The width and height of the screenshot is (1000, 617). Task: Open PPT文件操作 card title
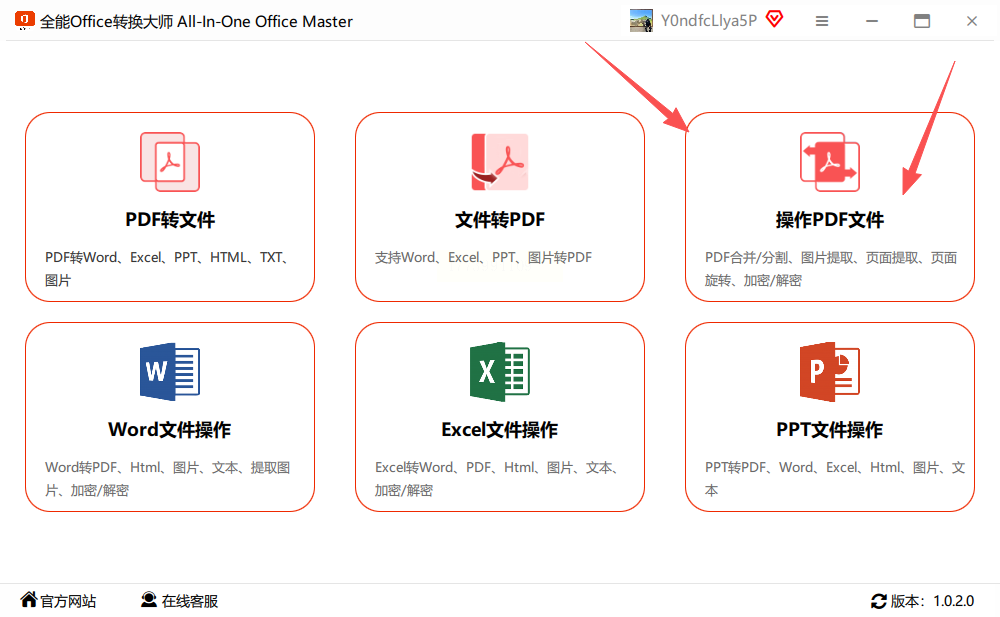(x=830, y=429)
